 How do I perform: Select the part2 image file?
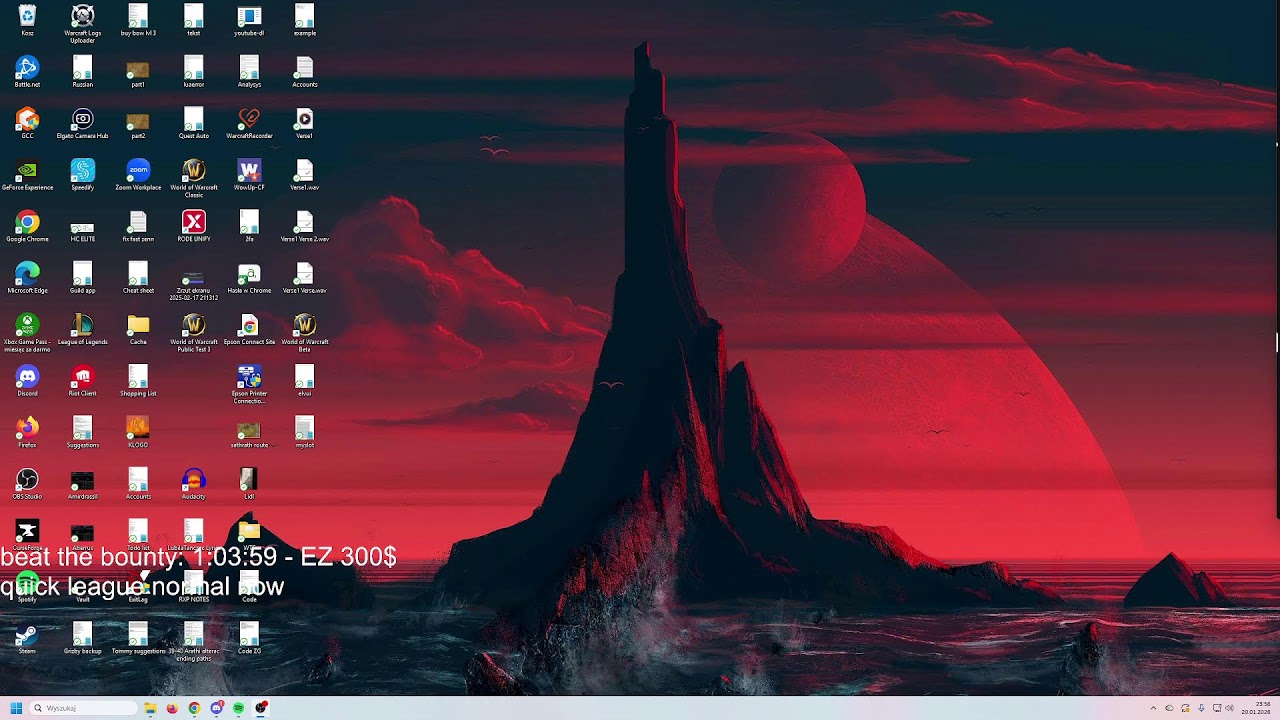point(138,123)
